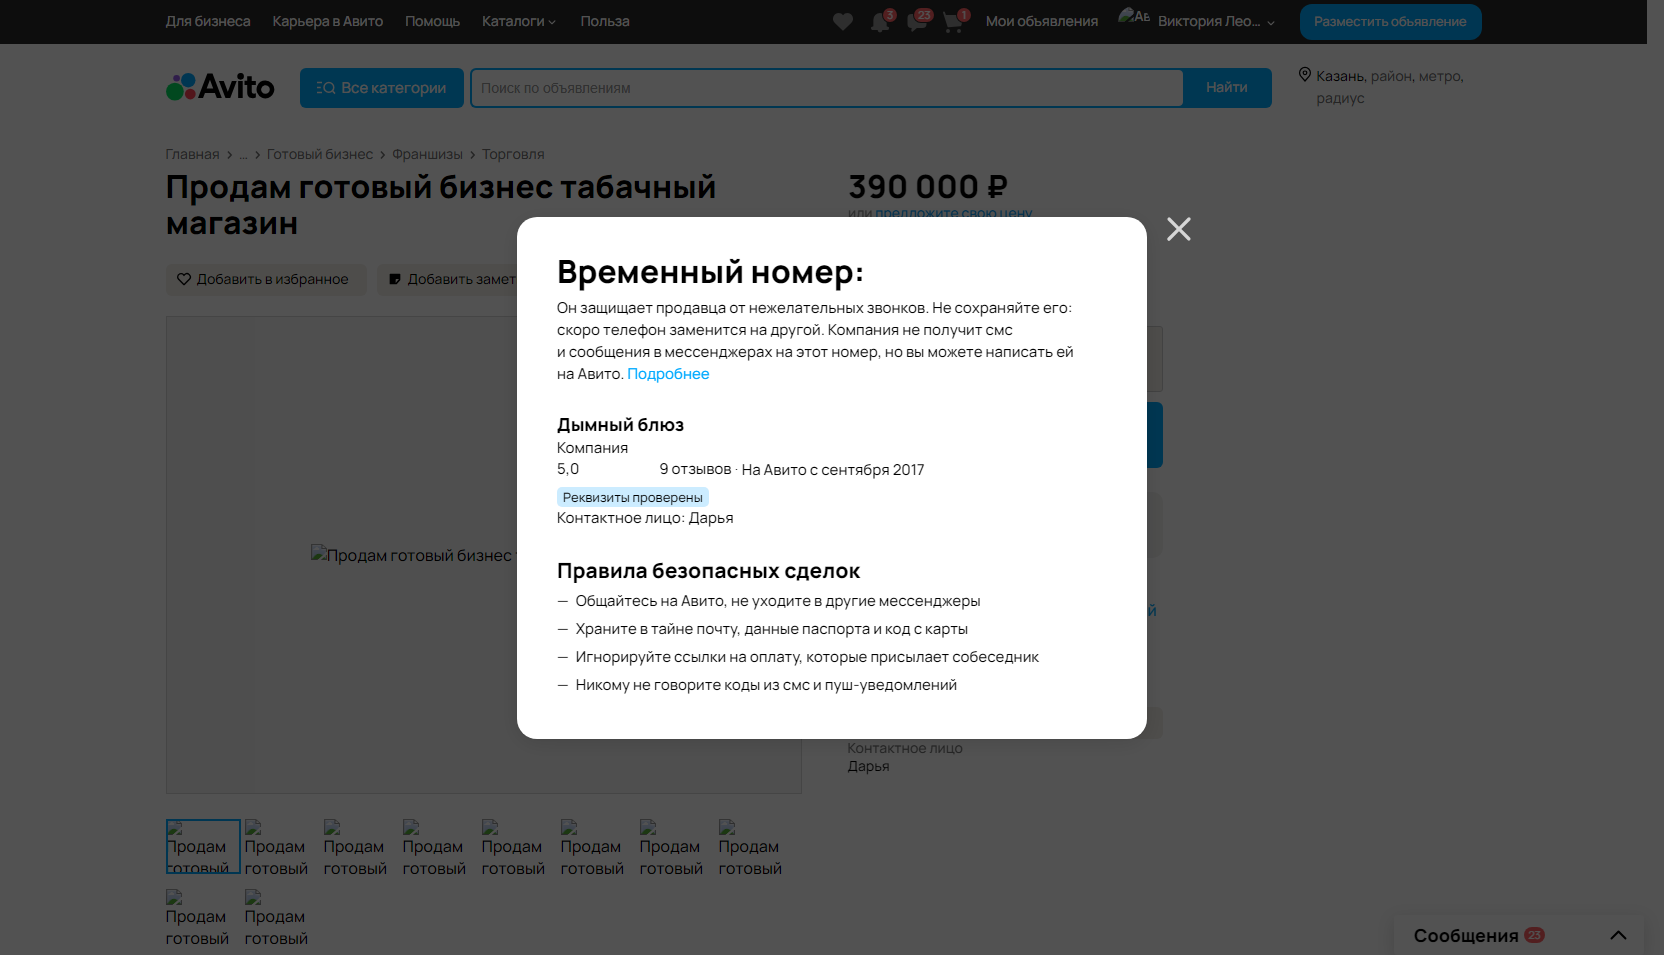Click the Добавить заметку button

coord(448,279)
